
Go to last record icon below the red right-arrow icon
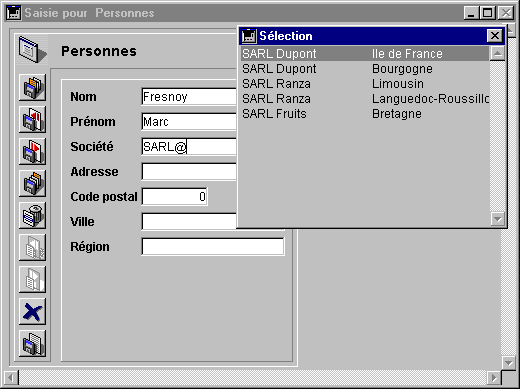pyautogui.click(x=32, y=183)
